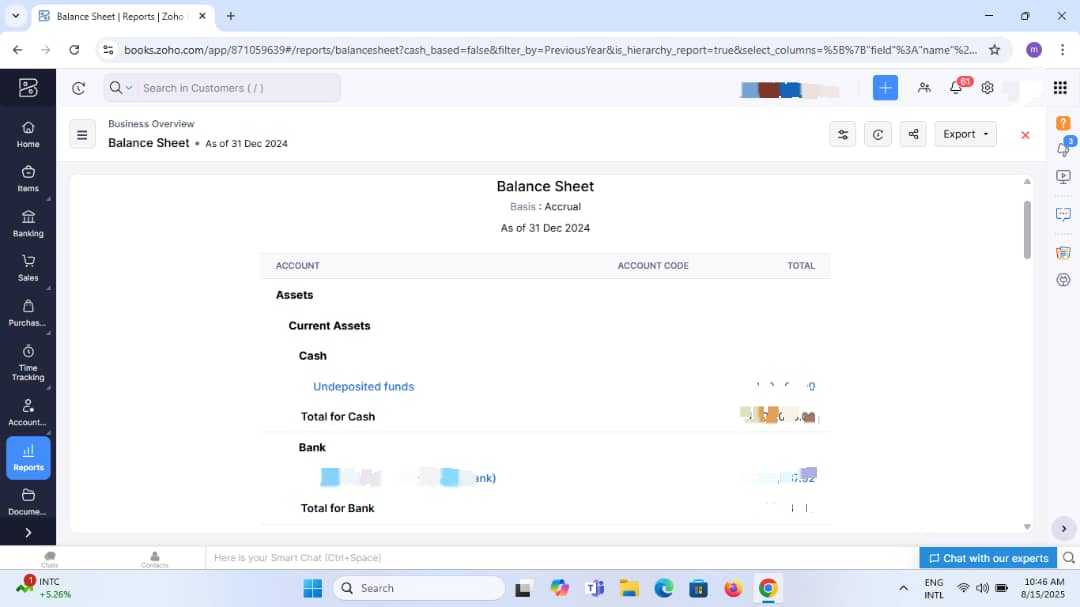Open the Windows Start menu
The width and height of the screenshot is (1080, 607).
click(313, 588)
